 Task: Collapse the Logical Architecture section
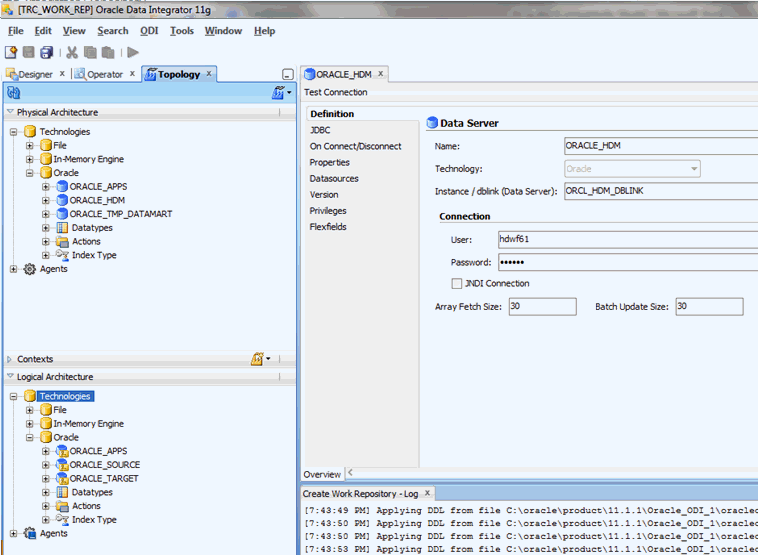[x=10, y=376]
